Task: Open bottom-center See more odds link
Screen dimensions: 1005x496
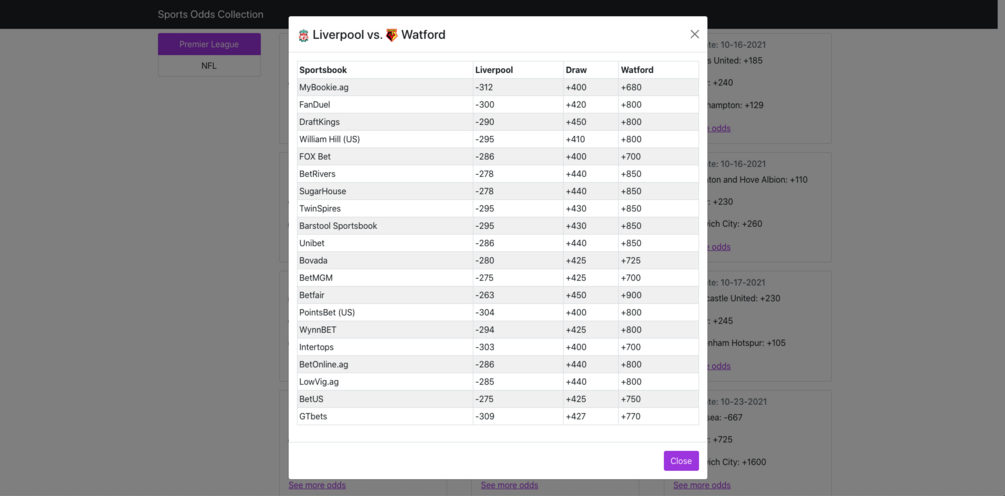Action: (509, 485)
